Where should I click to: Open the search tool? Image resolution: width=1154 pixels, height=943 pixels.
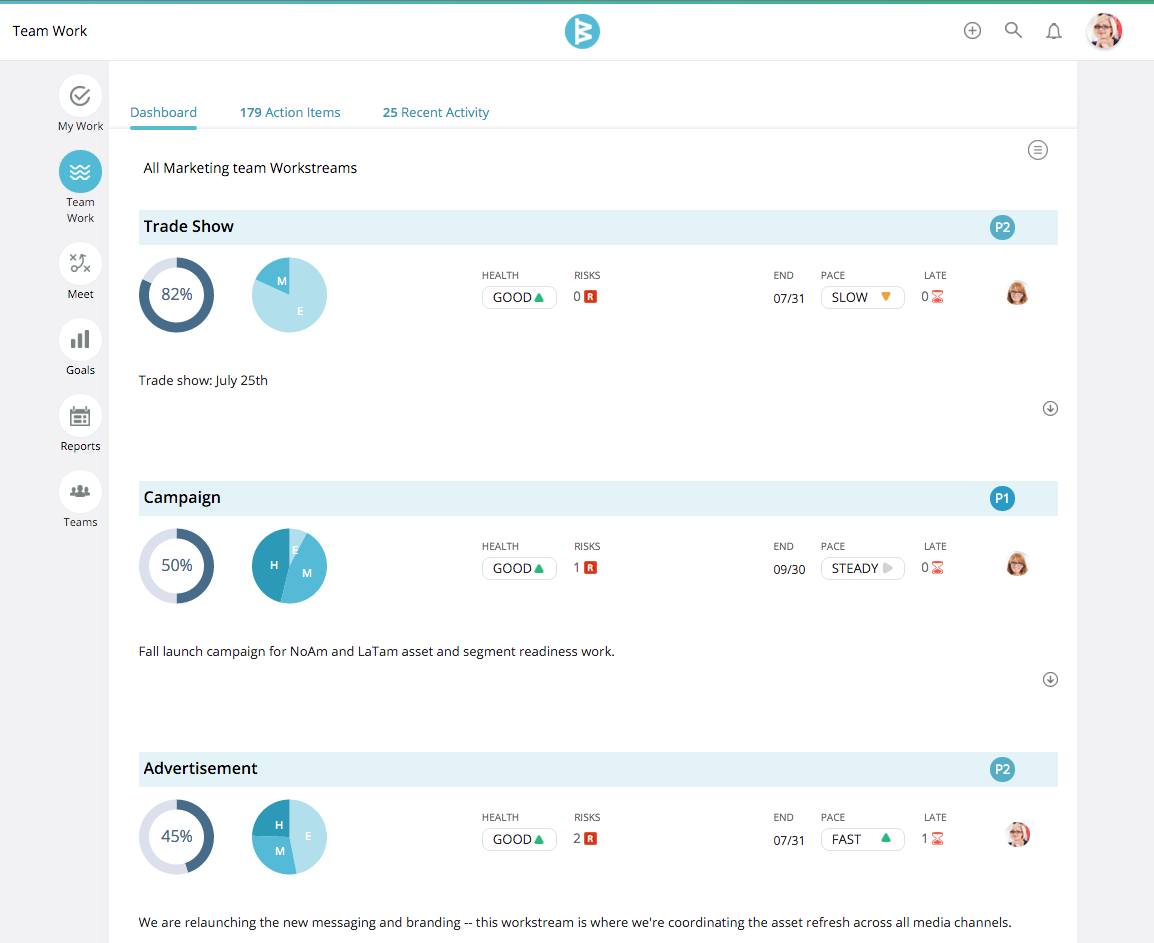click(1013, 30)
